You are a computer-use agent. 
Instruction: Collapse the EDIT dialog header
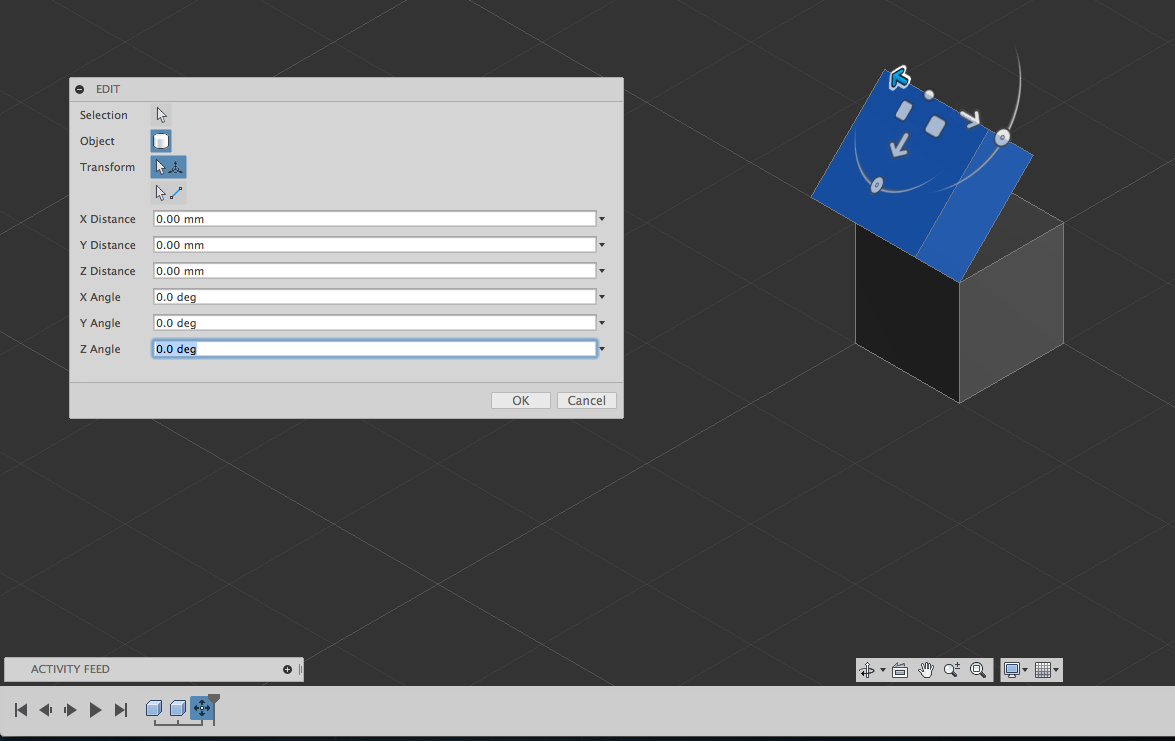[80, 89]
